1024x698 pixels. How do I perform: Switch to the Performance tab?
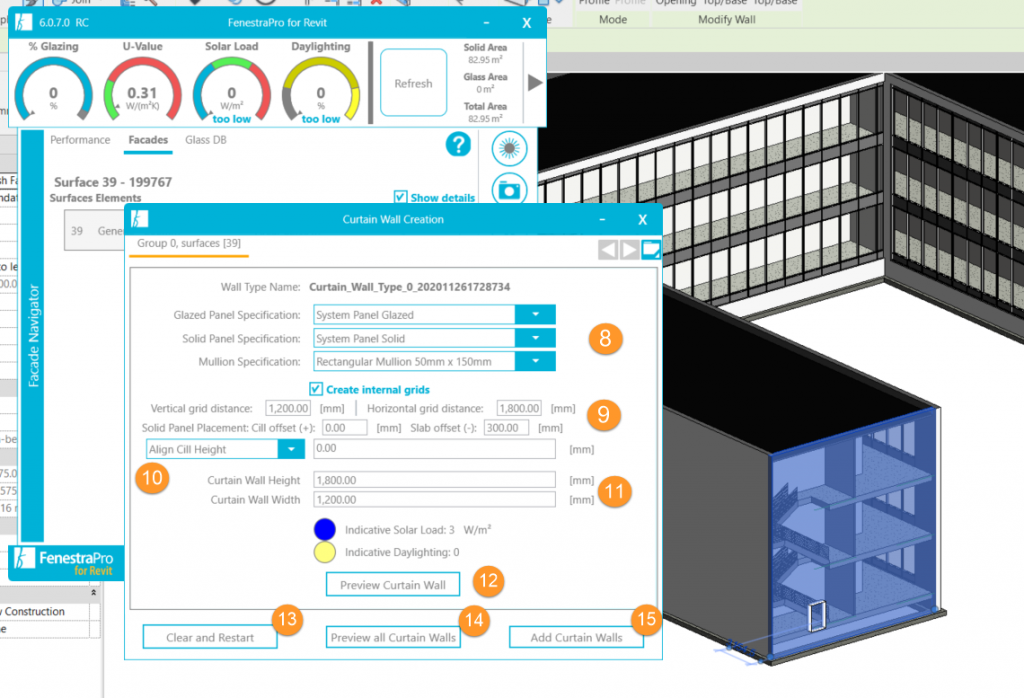point(80,140)
